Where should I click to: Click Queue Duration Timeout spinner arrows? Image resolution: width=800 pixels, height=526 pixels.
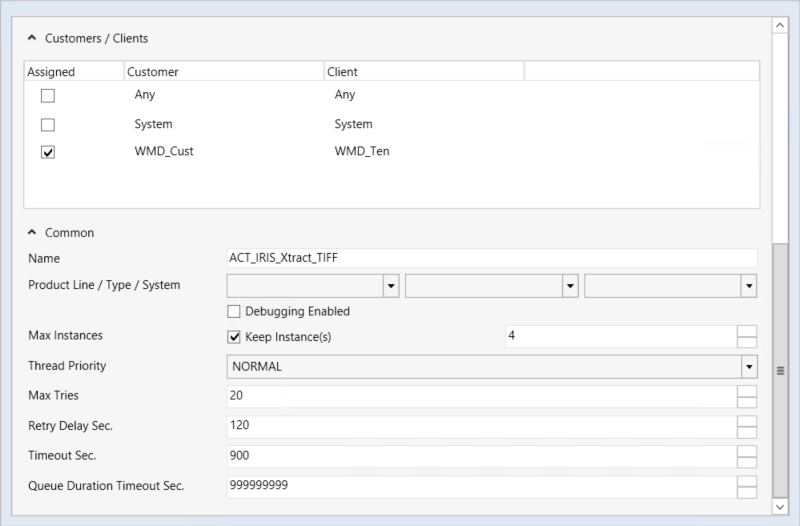tap(746, 486)
